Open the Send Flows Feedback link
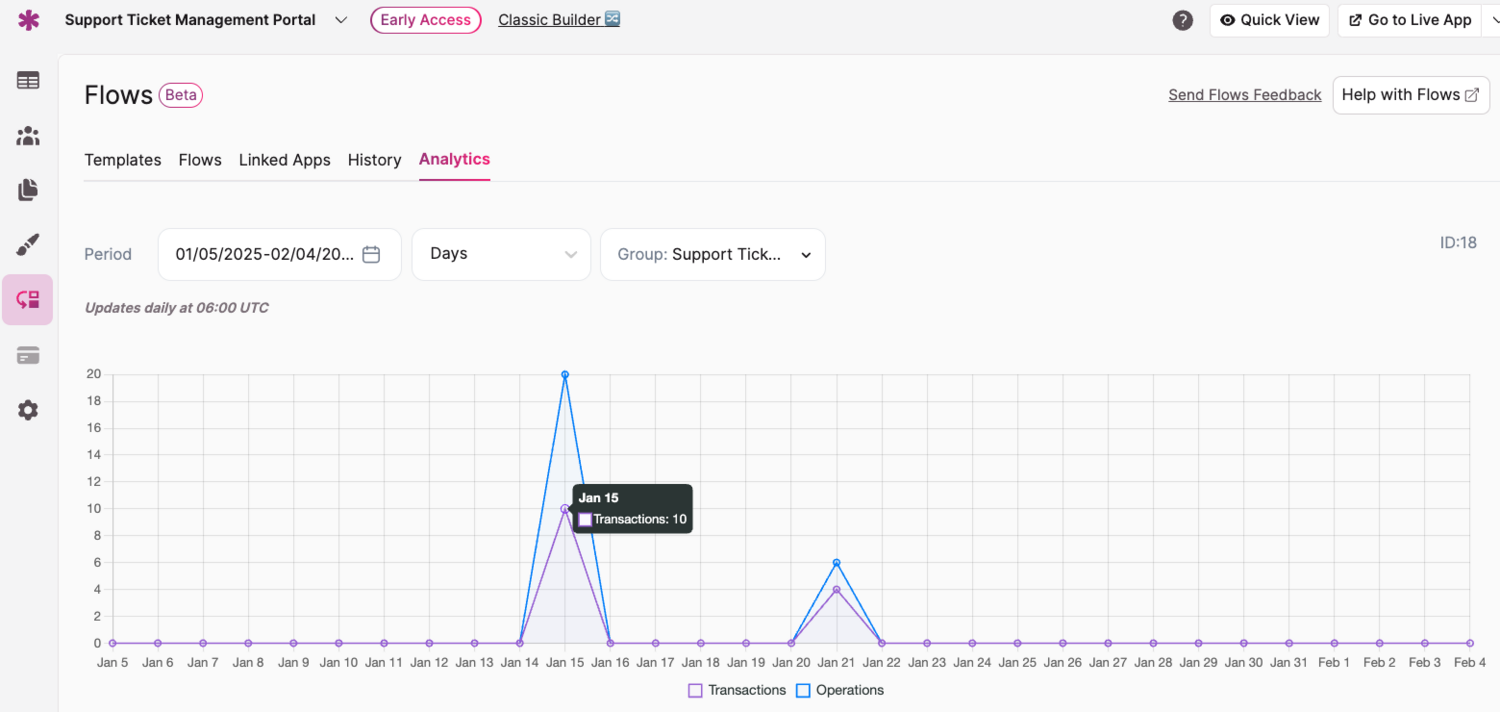 coord(1244,95)
